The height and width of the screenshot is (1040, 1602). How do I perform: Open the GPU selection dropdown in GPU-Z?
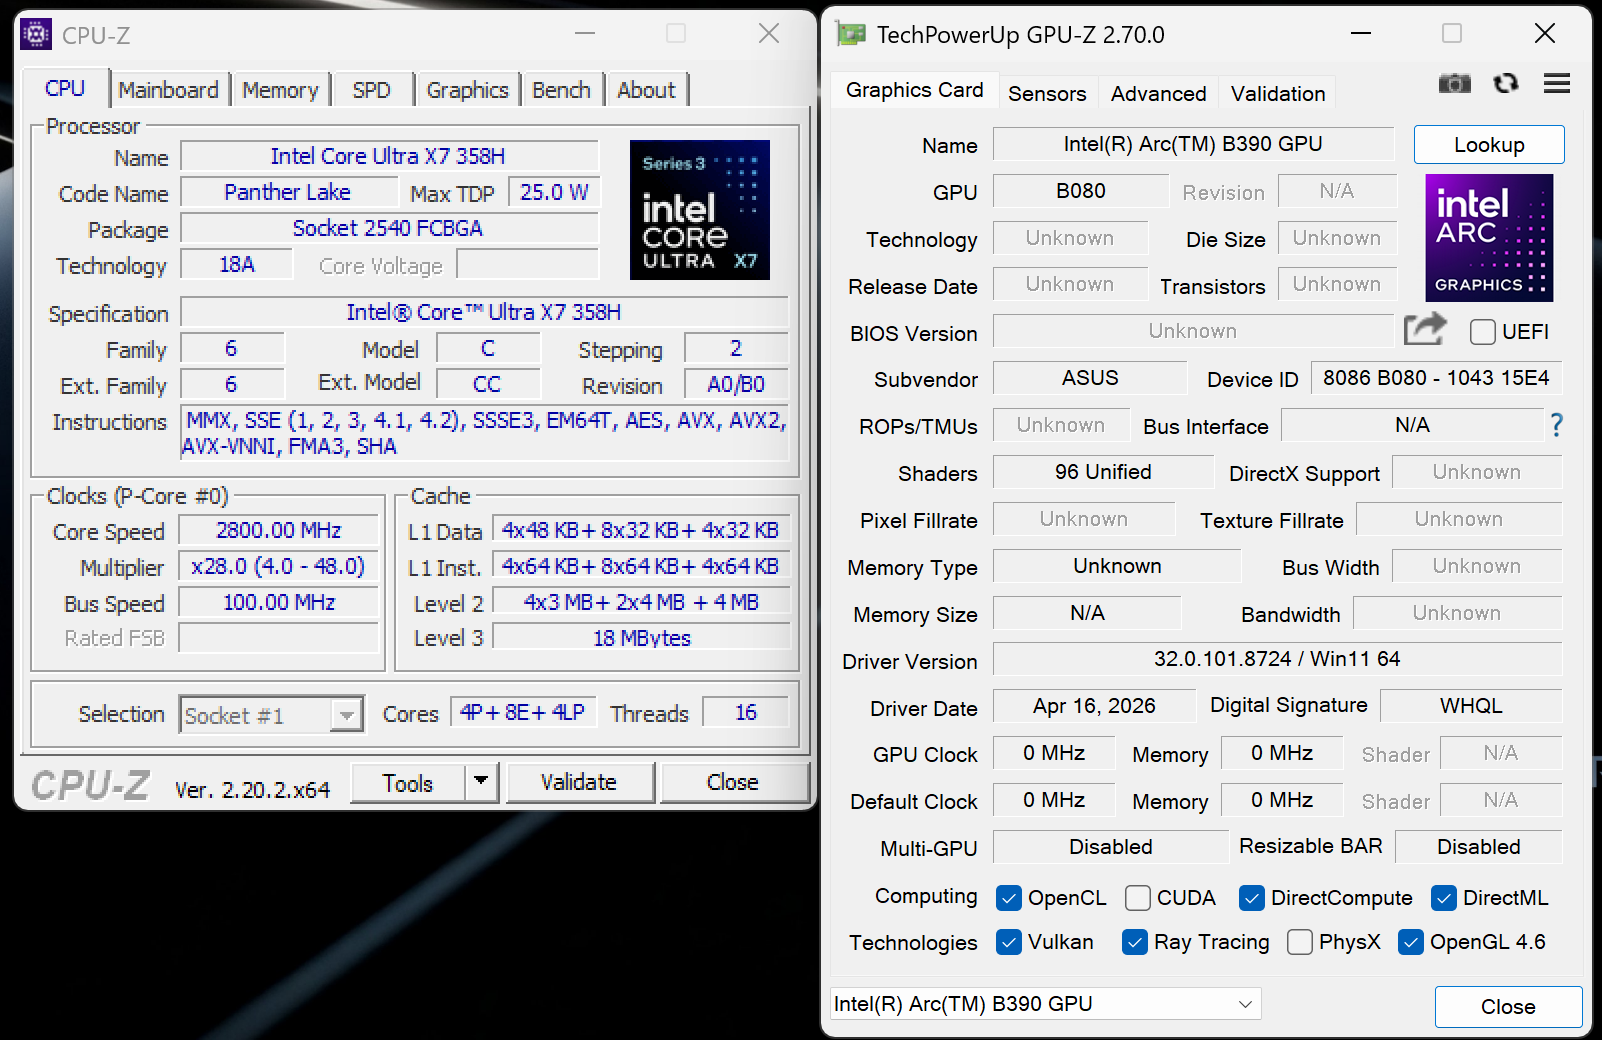[1045, 1004]
